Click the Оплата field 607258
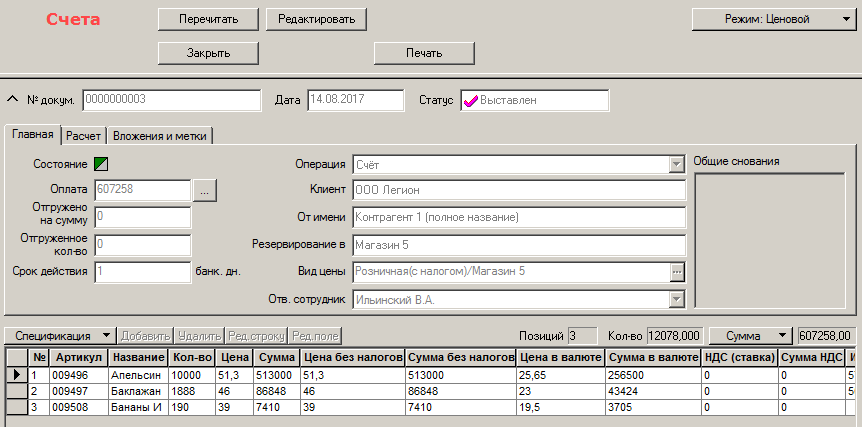The image size is (862, 427). coord(143,190)
